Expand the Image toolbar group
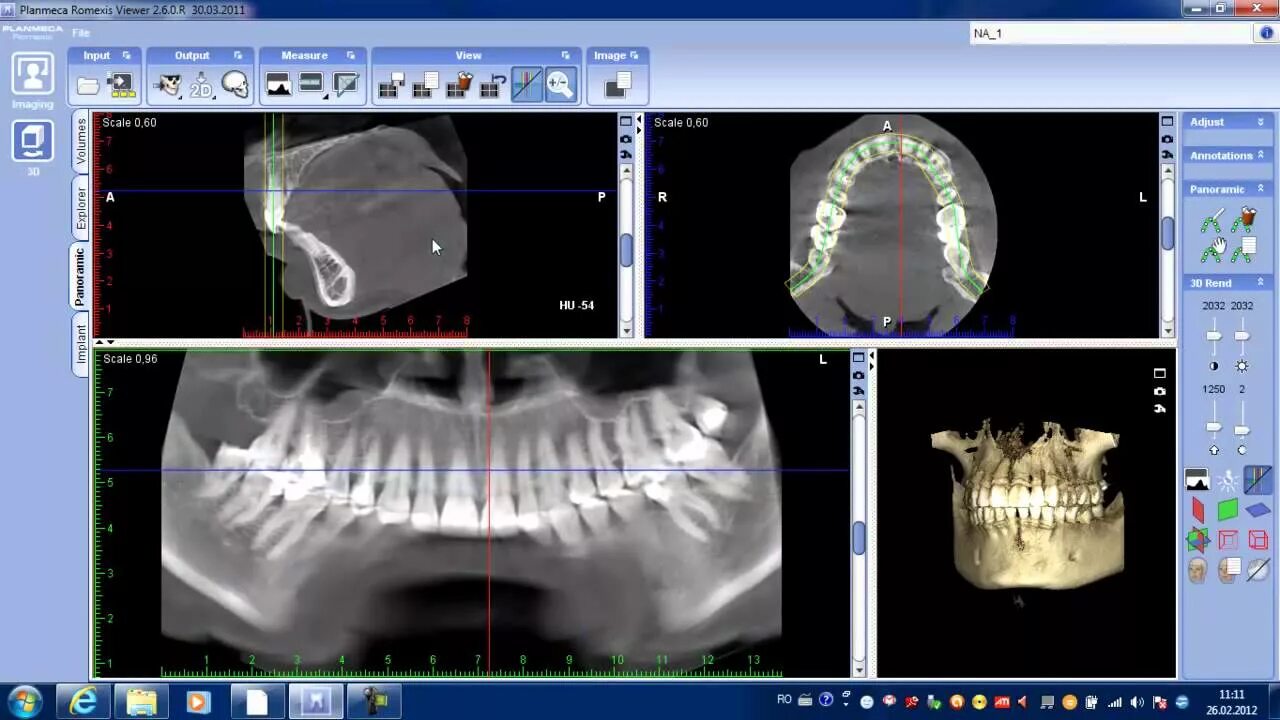The height and width of the screenshot is (720, 1280). coord(634,56)
